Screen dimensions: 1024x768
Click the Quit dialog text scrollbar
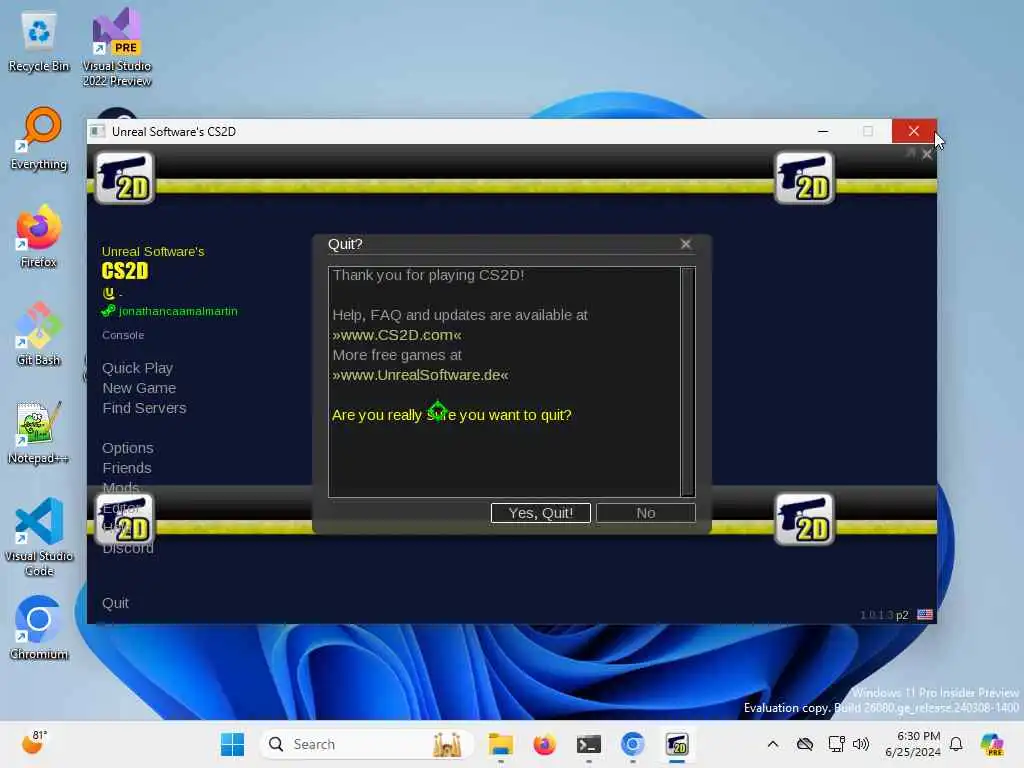coord(687,381)
